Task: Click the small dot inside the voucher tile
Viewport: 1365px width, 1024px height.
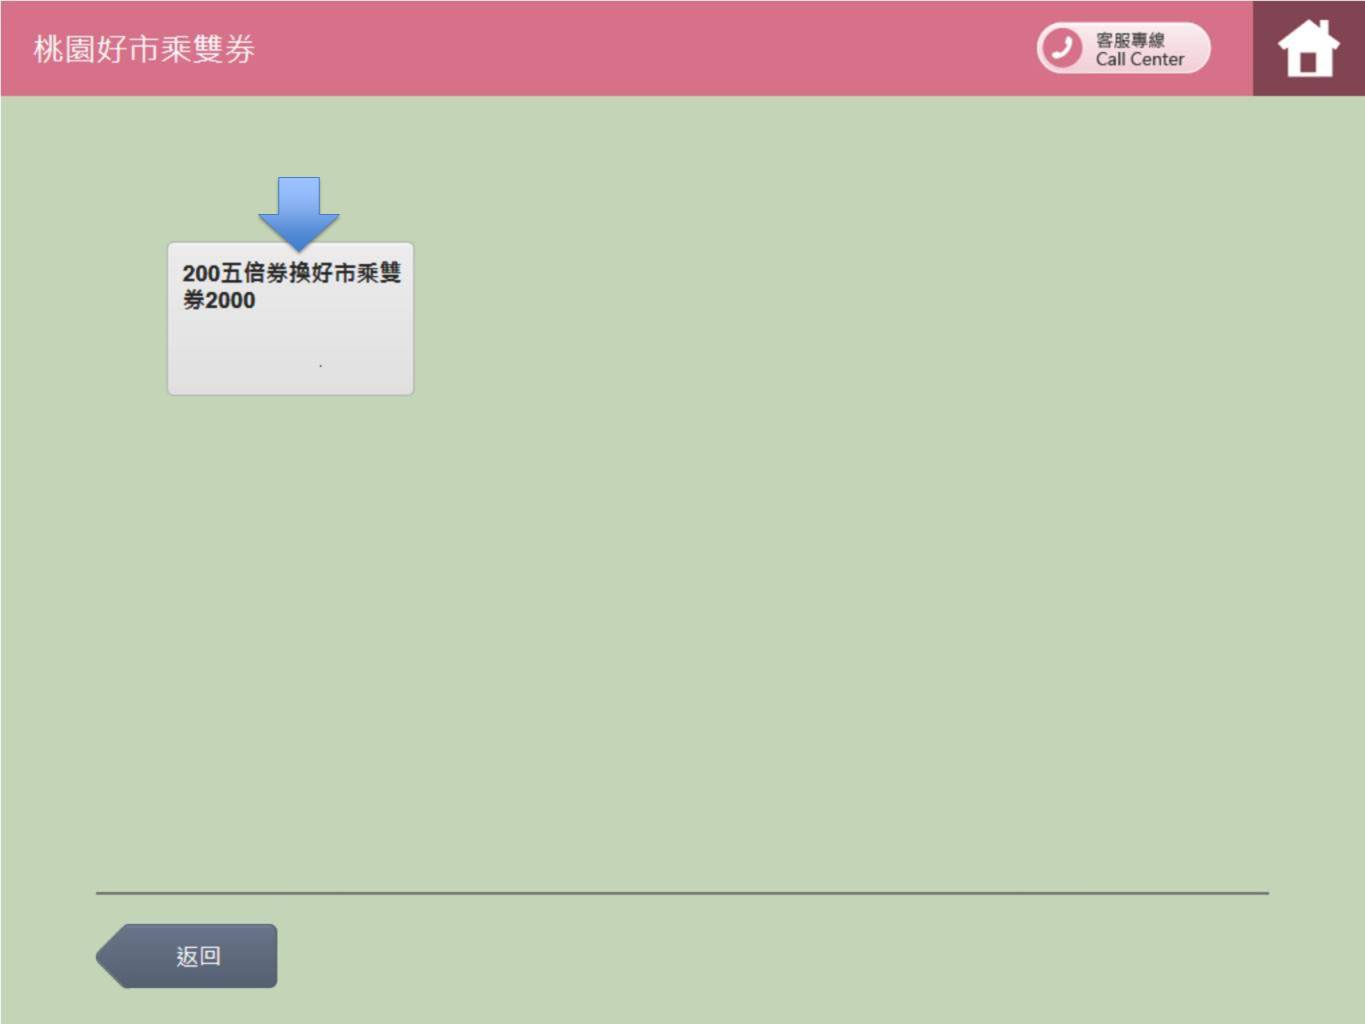Action: [x=320, y=366]
